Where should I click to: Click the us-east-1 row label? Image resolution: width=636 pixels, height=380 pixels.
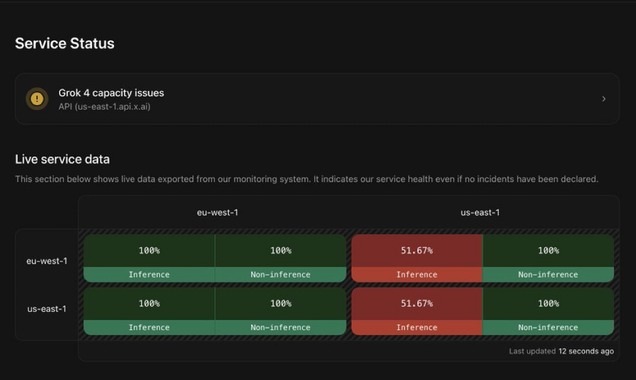pos(47,309)
